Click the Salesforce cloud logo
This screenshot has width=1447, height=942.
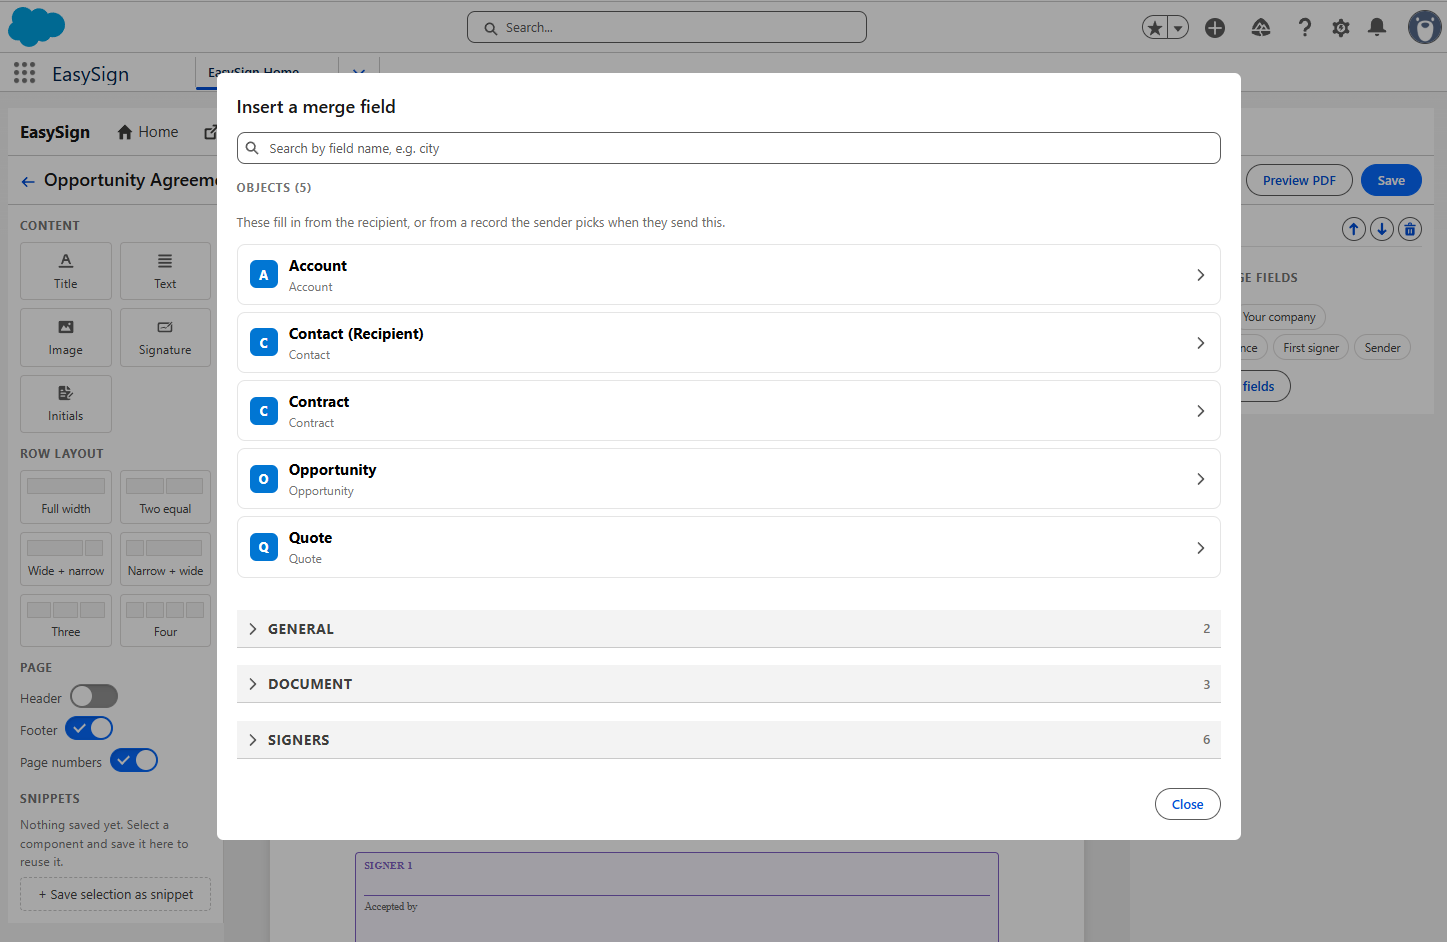coord(37,27)
